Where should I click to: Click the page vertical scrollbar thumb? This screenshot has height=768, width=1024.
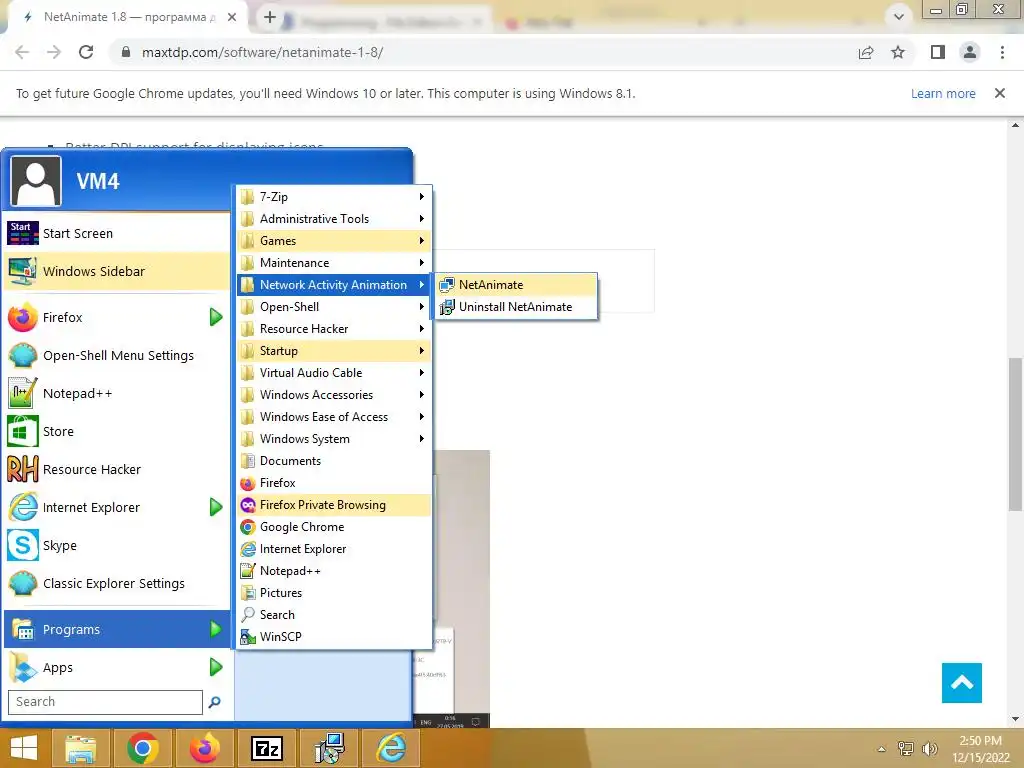(1015, 434)
